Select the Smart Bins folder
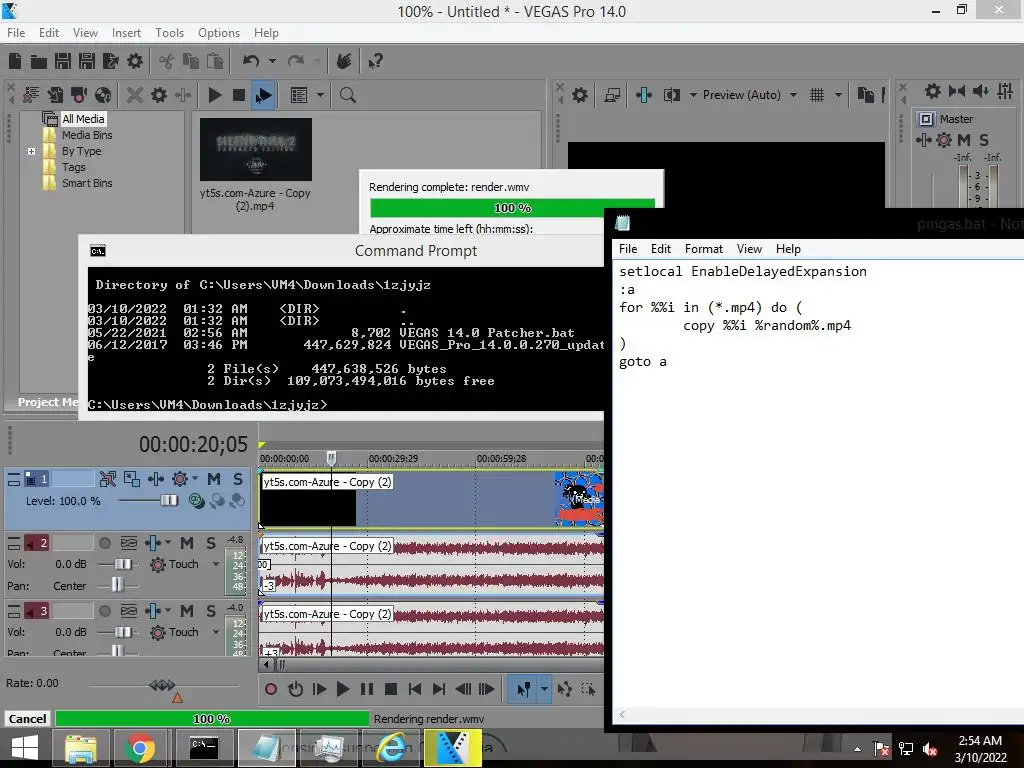The height and width of the screenshot is (768, 1024). pos(87,184)
